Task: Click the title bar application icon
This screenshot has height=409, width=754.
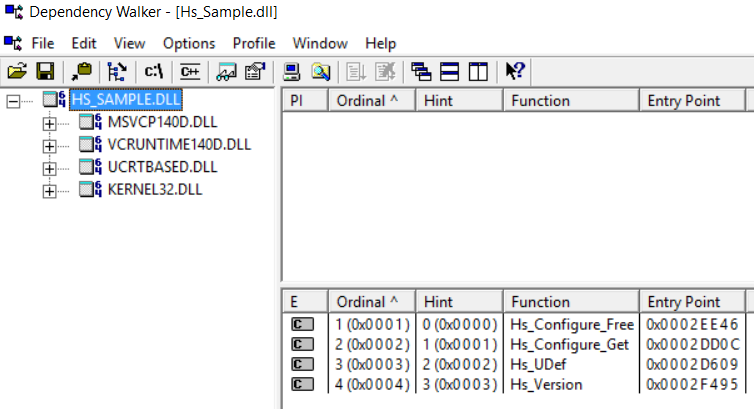Action: click(x=13, y=12)
